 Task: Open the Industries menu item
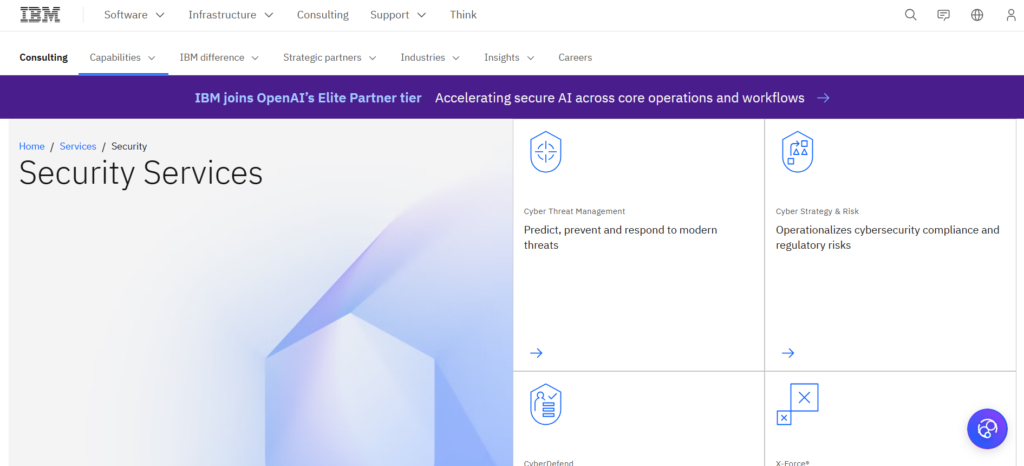tap(430, 57)
